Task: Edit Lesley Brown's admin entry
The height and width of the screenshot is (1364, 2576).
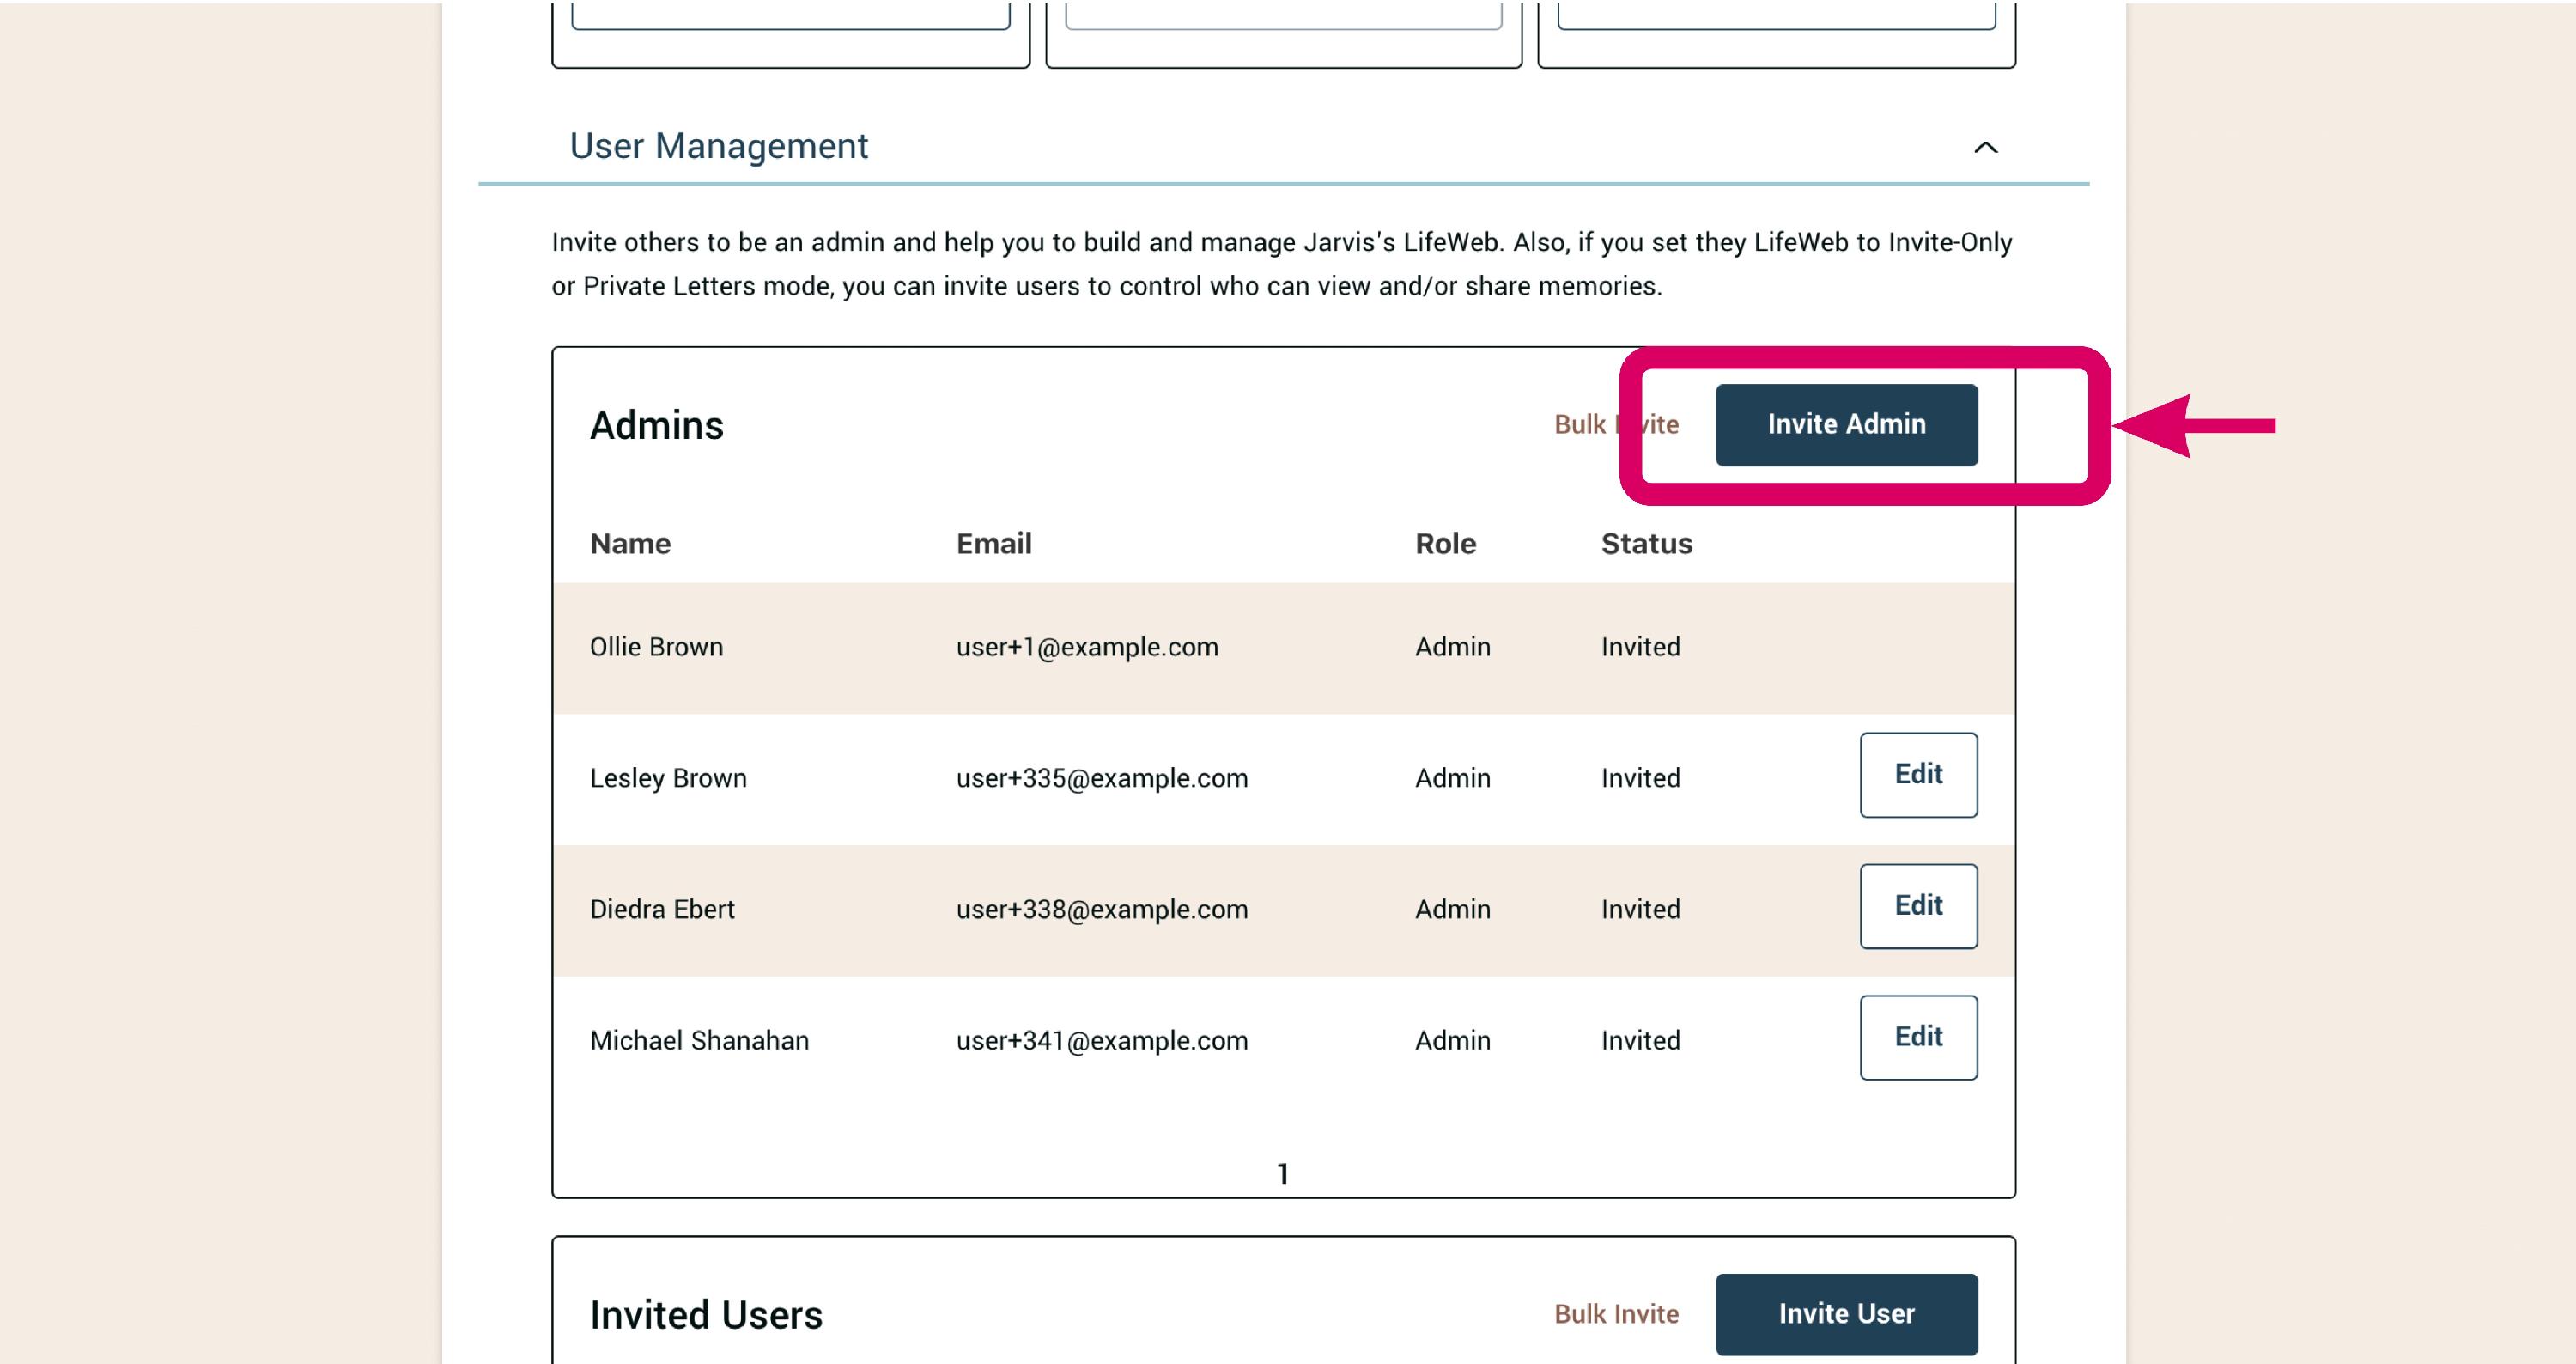Action: coord(1917,774)
